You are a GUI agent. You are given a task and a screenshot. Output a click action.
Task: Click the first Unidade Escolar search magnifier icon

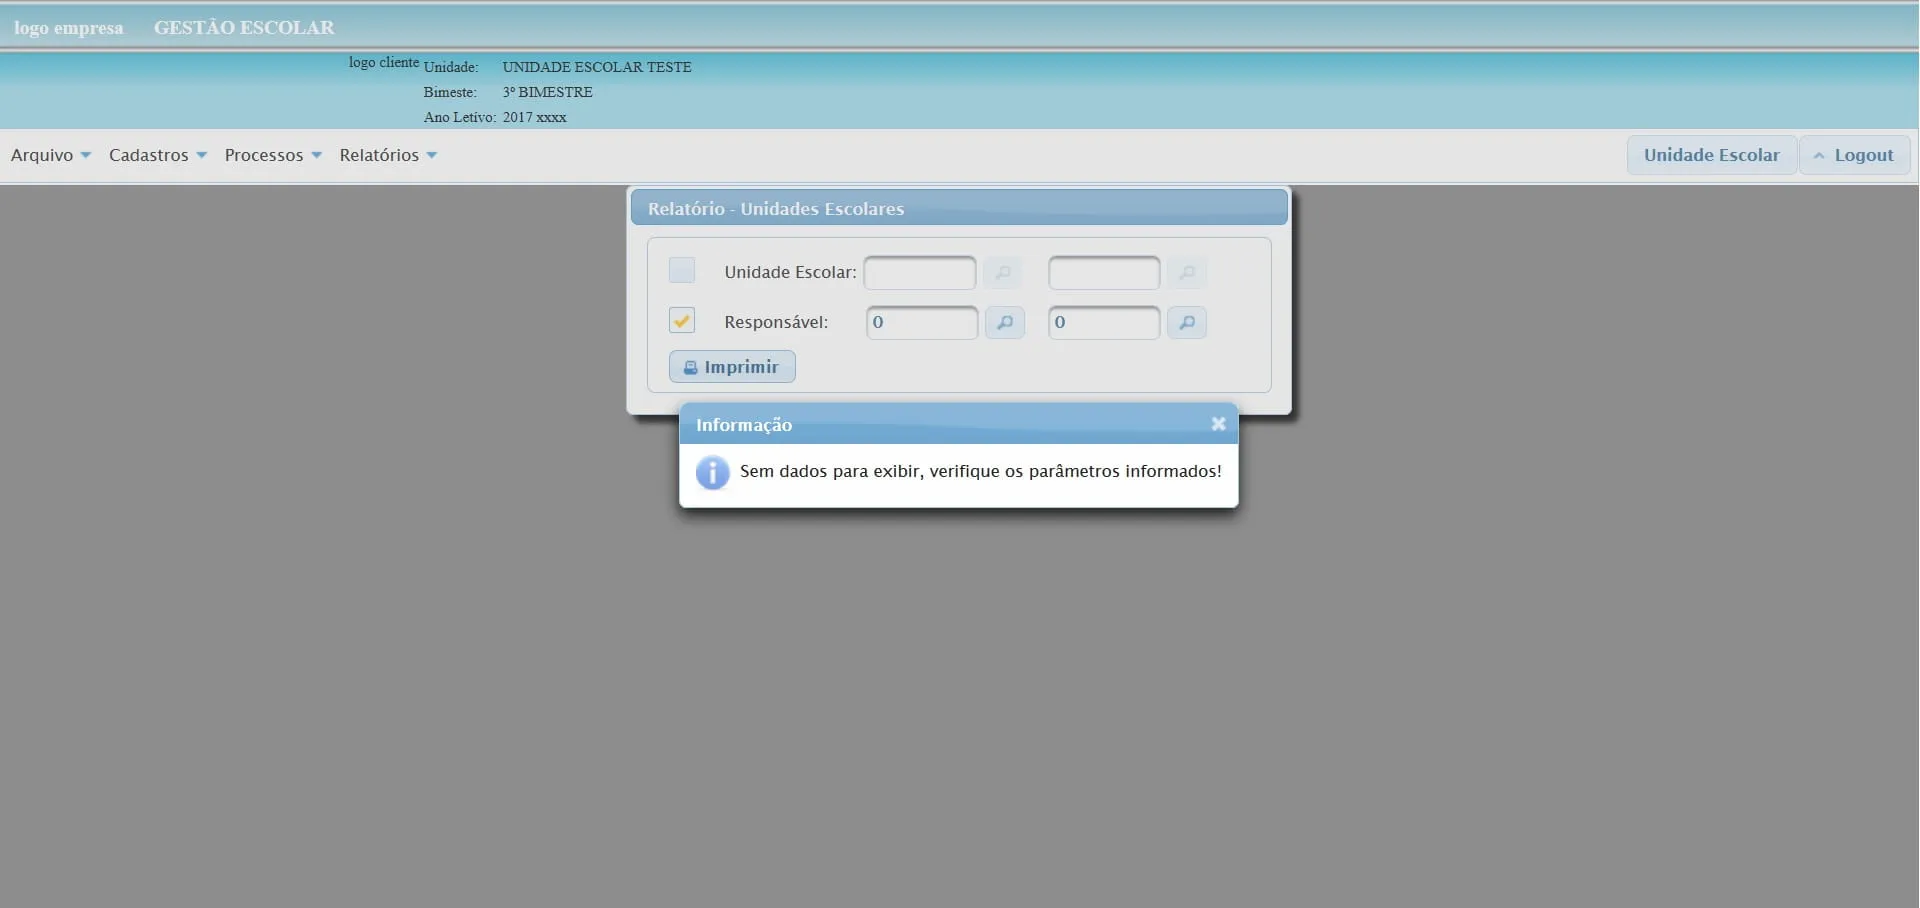pos(1003,272)
